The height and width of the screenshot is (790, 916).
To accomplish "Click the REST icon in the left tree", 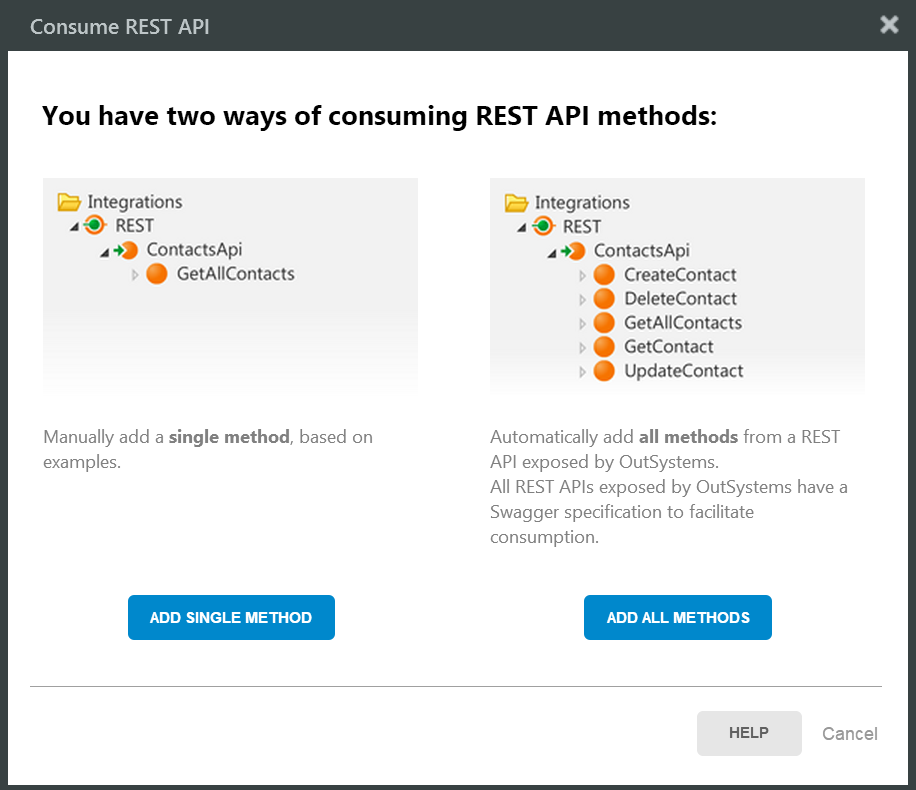I will tap(96, 226).
